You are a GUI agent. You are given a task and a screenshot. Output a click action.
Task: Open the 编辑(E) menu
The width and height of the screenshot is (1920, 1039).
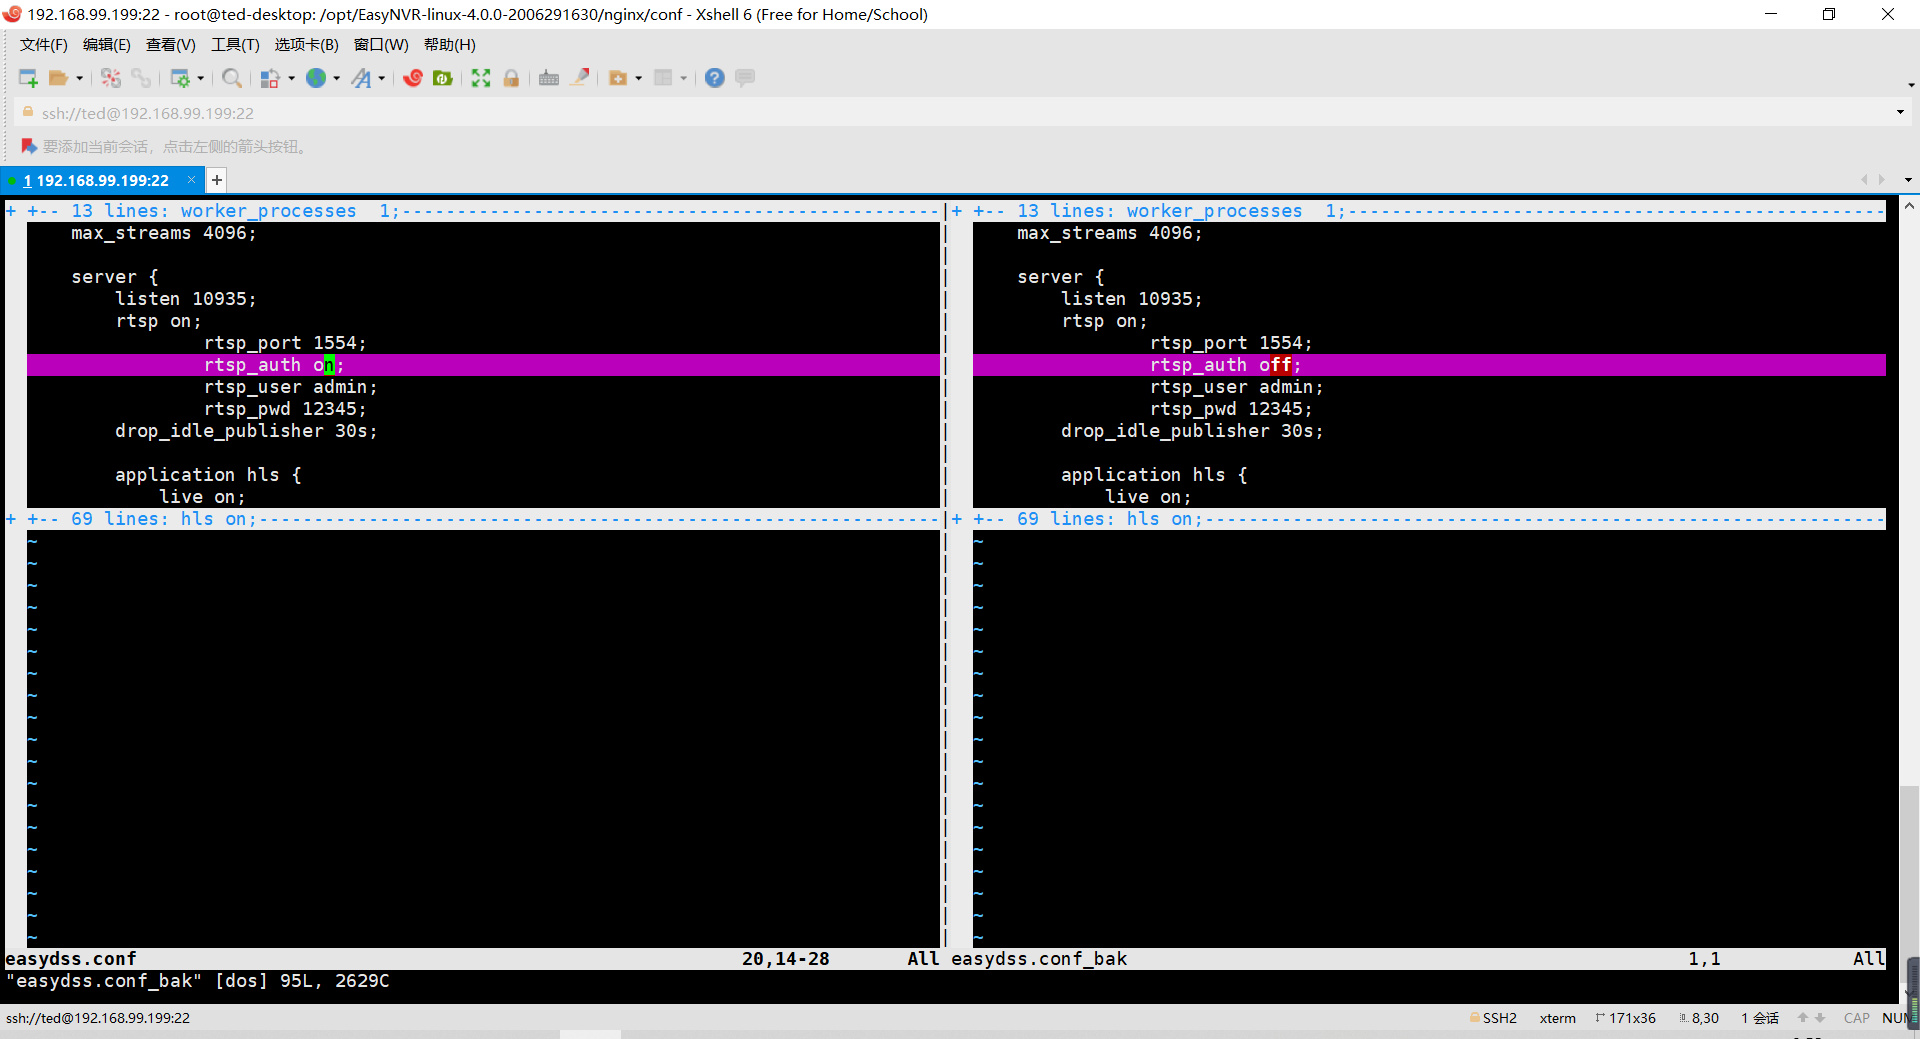(x=107, y=44)
